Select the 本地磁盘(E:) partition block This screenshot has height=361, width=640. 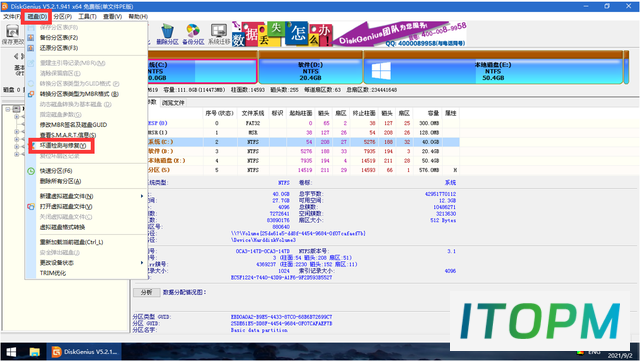pyautogui.click(x=493, y=71)
